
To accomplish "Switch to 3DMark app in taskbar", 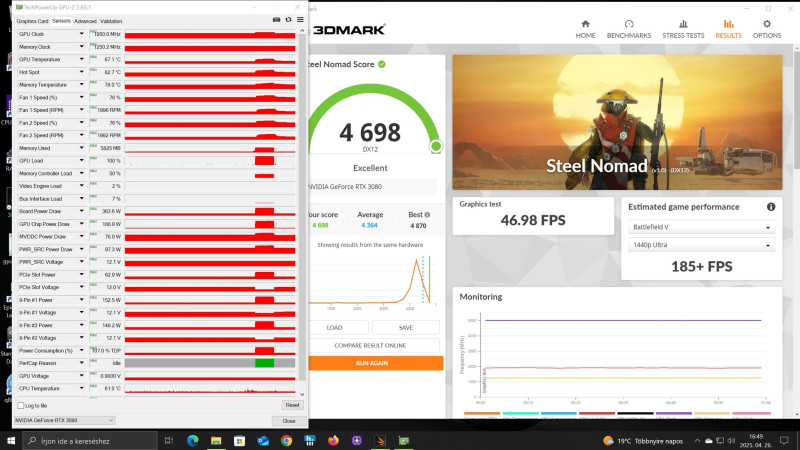I will 380,440.
